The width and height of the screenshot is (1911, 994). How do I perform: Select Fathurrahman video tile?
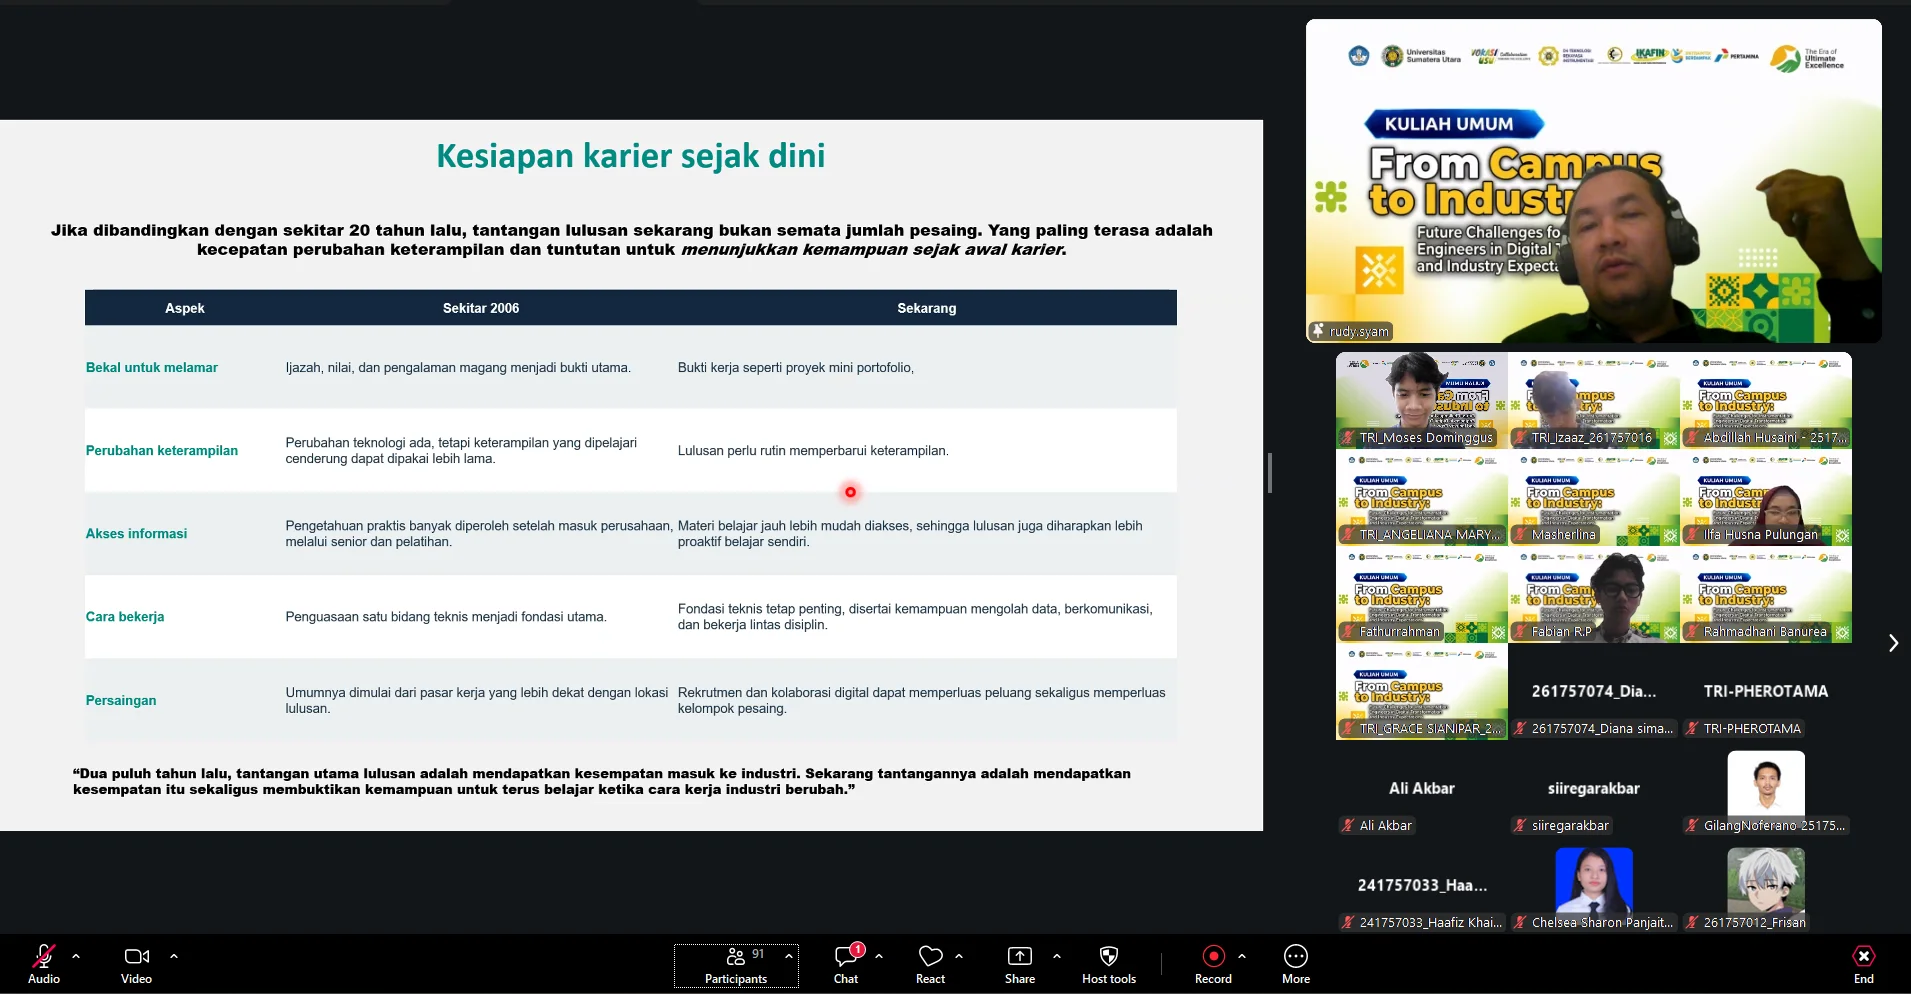[x=1422, y=594]
